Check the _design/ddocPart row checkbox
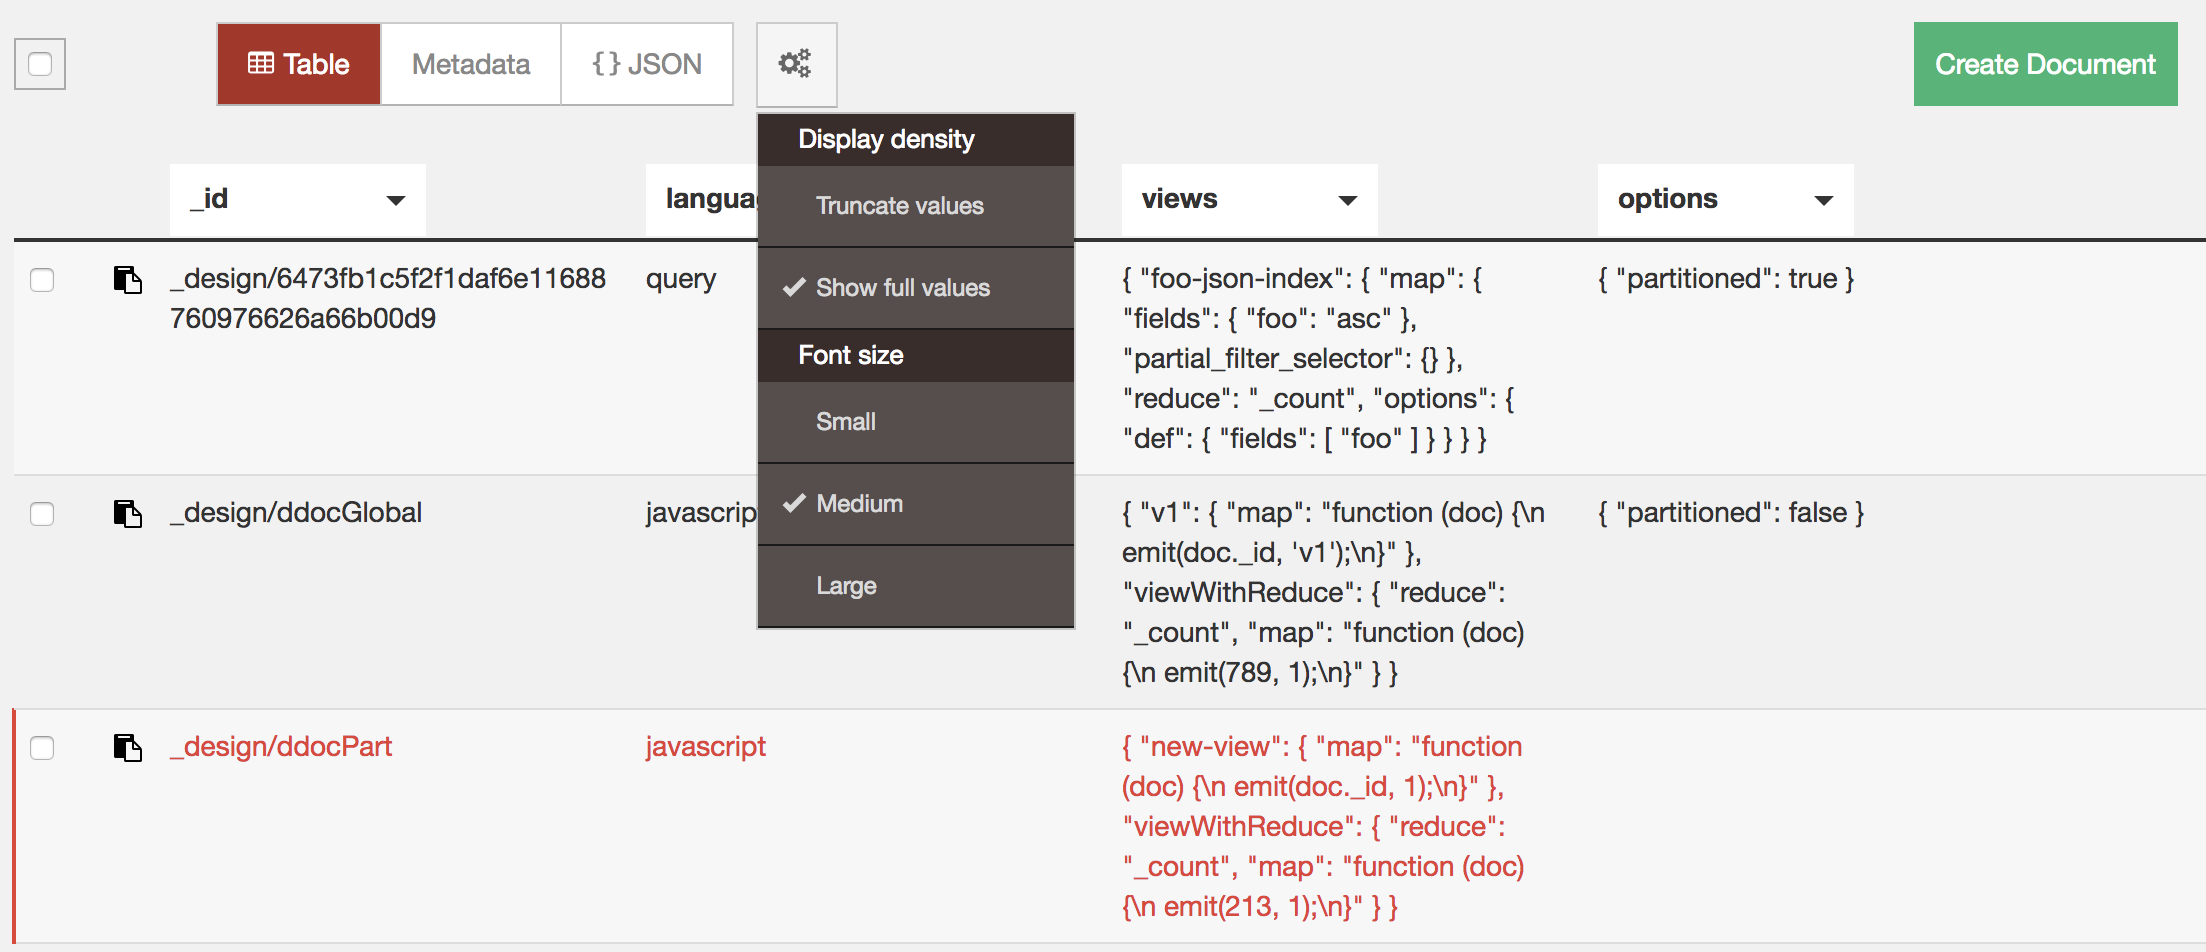 [42, 748]
